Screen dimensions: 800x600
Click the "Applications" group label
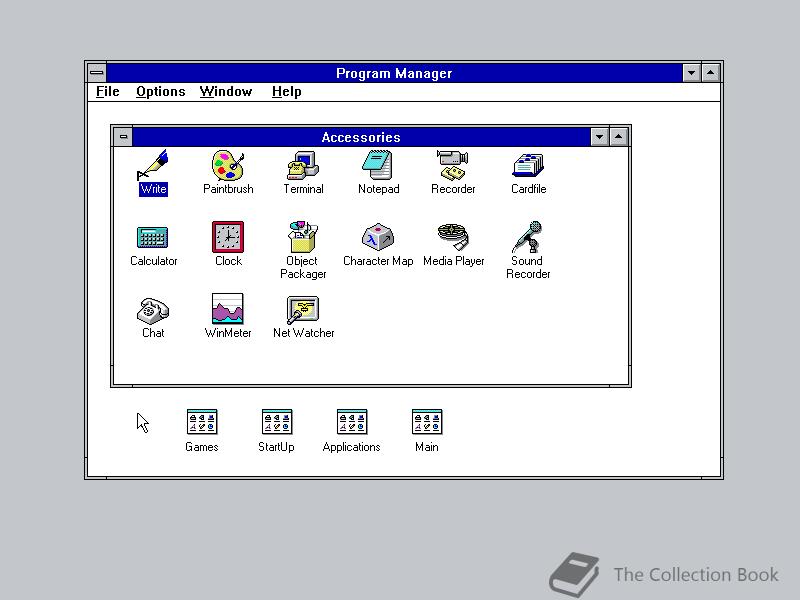click(352, 447)
